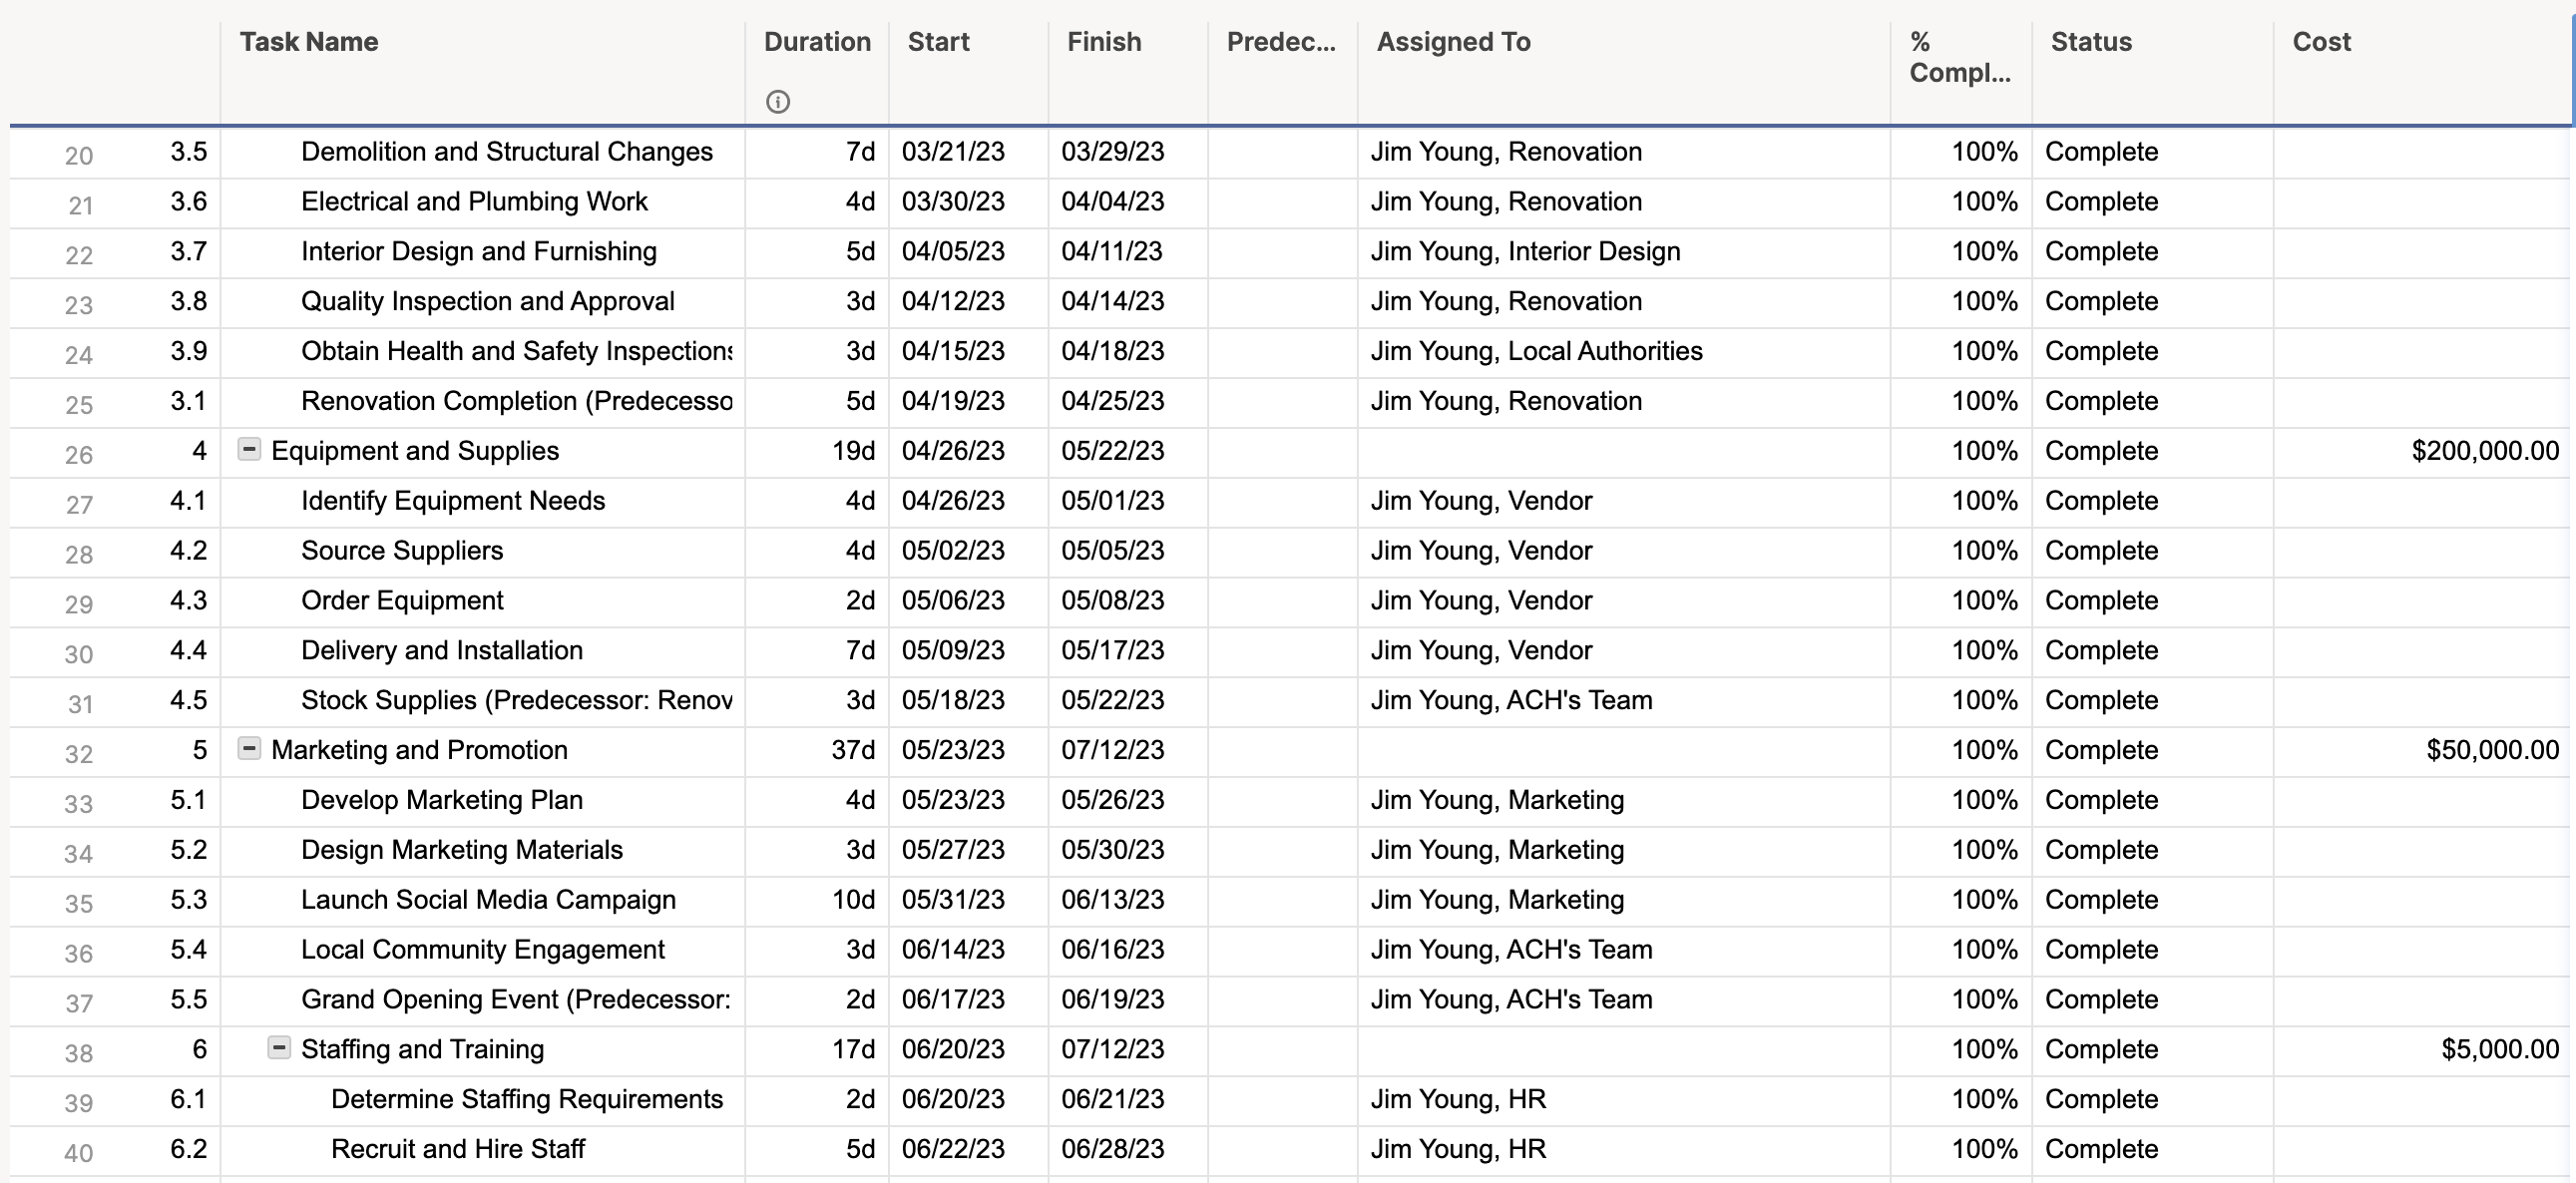This screenshot has height=1183, width=2576.
Task: Click the 07/12/23 finish date of Staffing and Training
Action: tap(1113, 1049)
